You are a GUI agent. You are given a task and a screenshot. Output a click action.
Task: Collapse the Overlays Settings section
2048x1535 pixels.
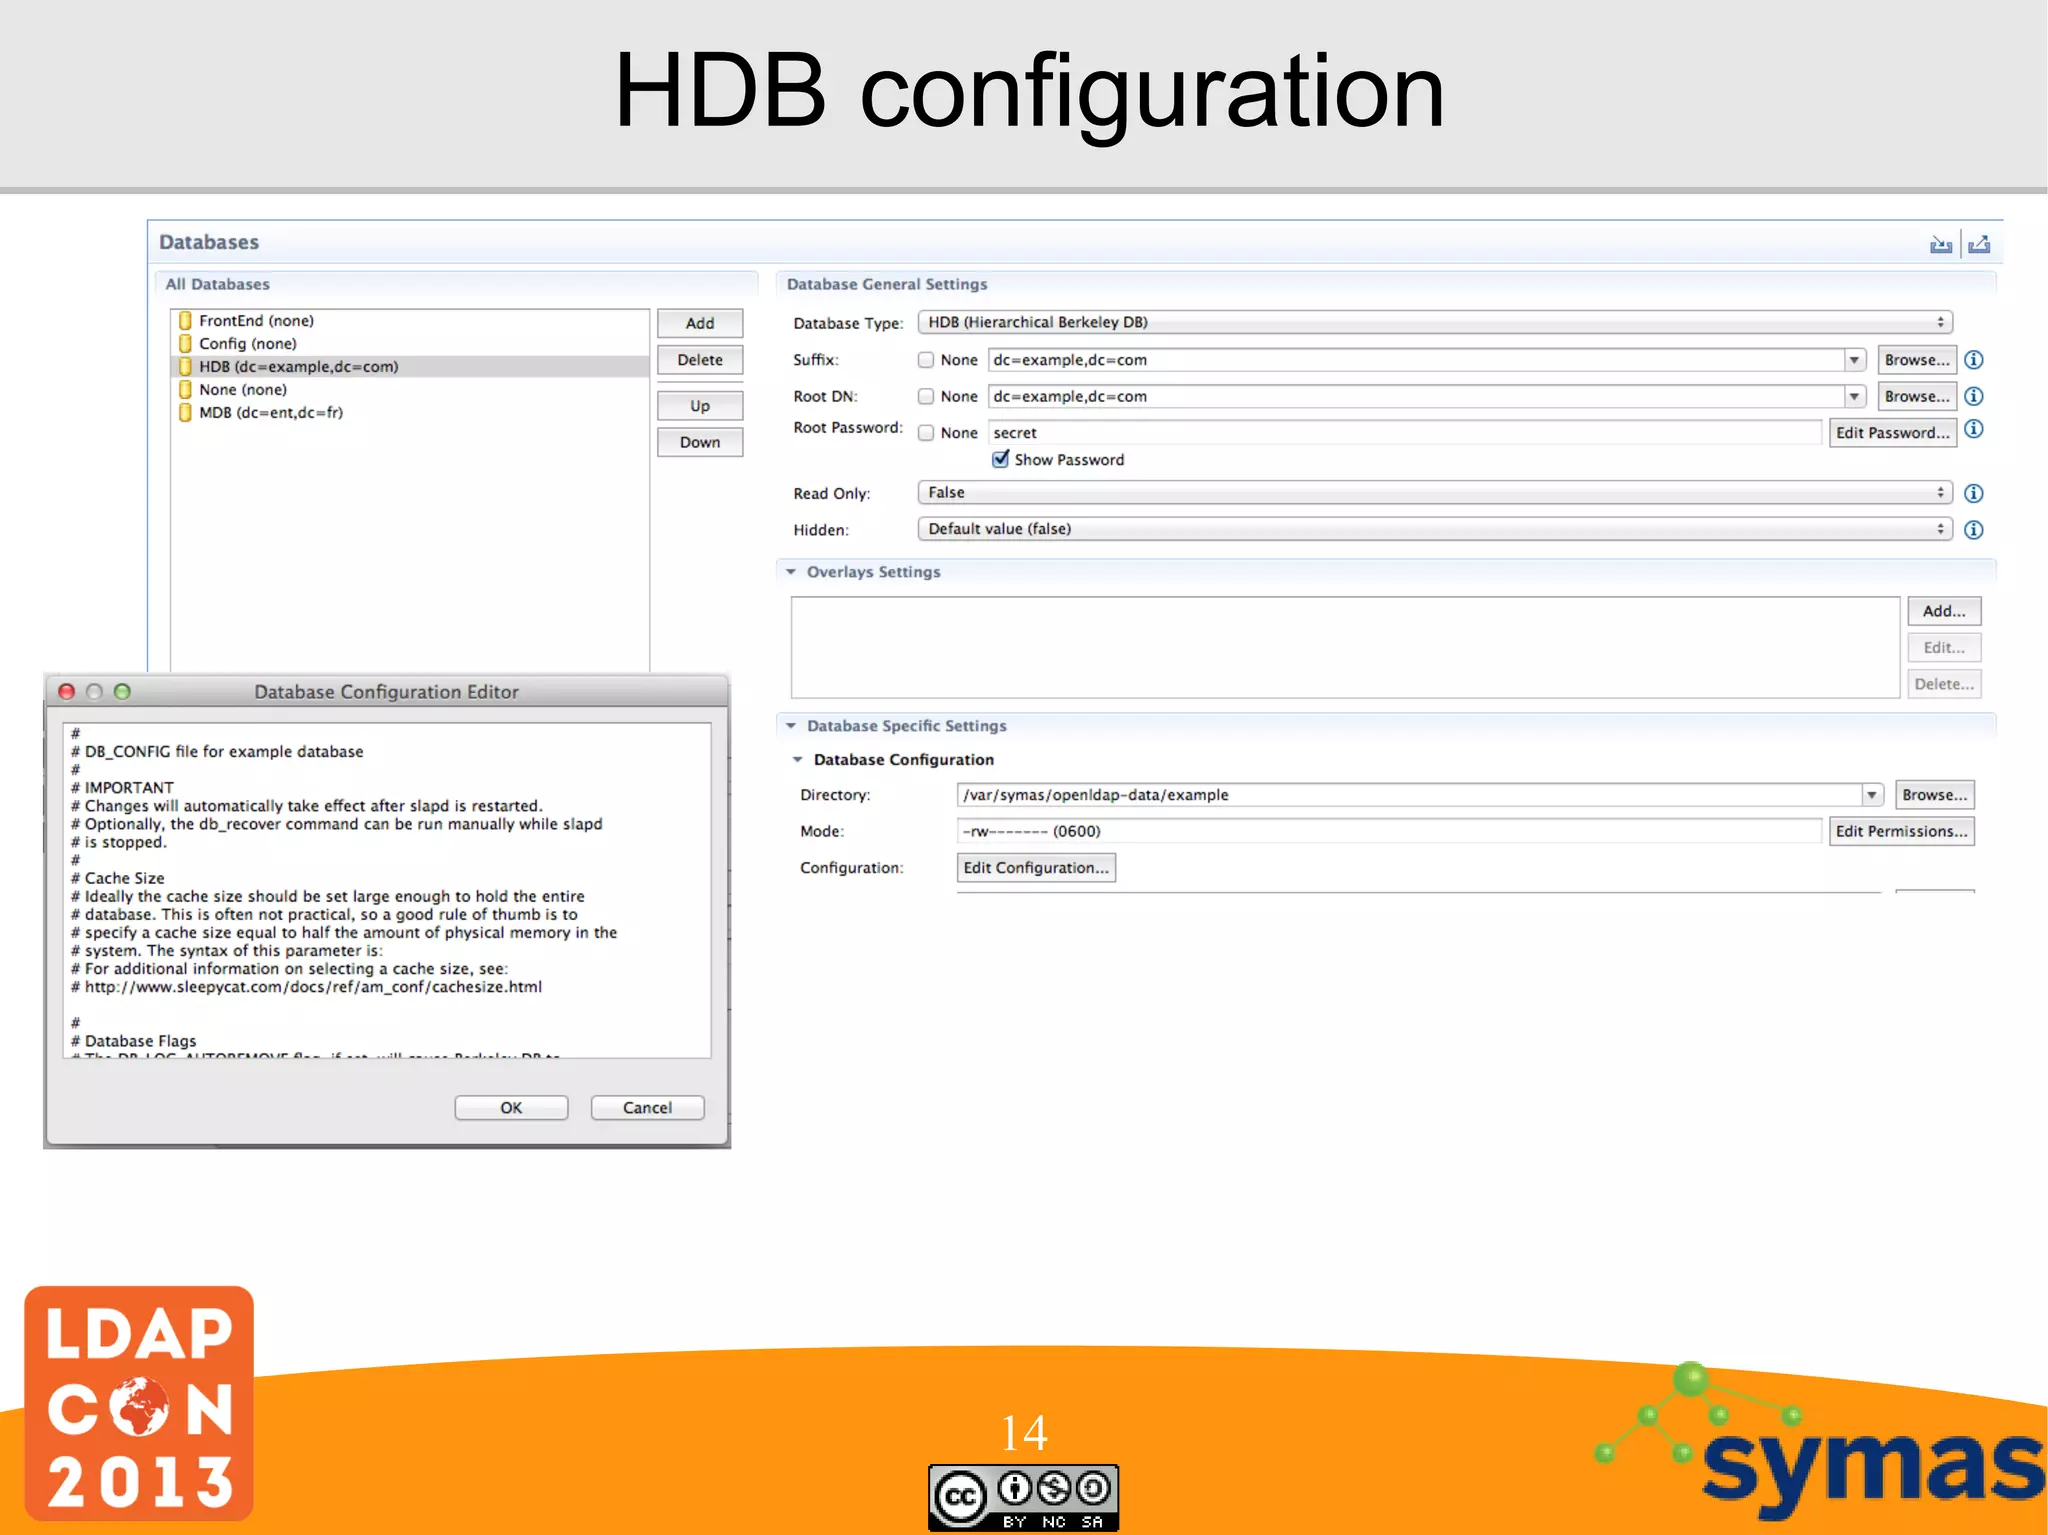791,572
